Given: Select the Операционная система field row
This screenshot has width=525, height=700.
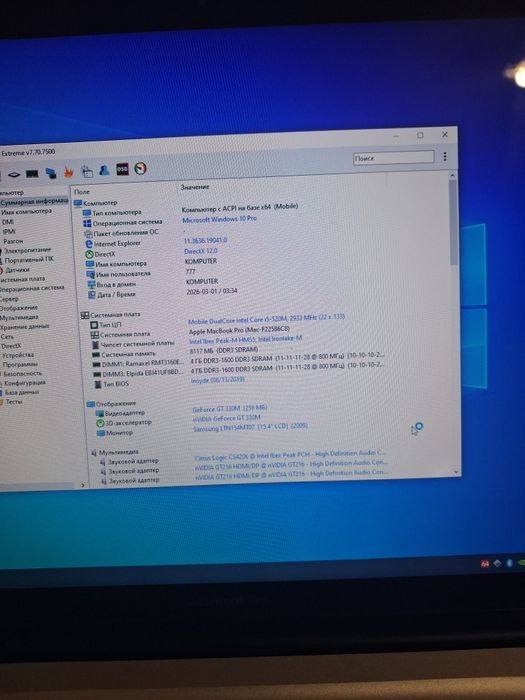Looking at the screenshot, I should 123,223.
